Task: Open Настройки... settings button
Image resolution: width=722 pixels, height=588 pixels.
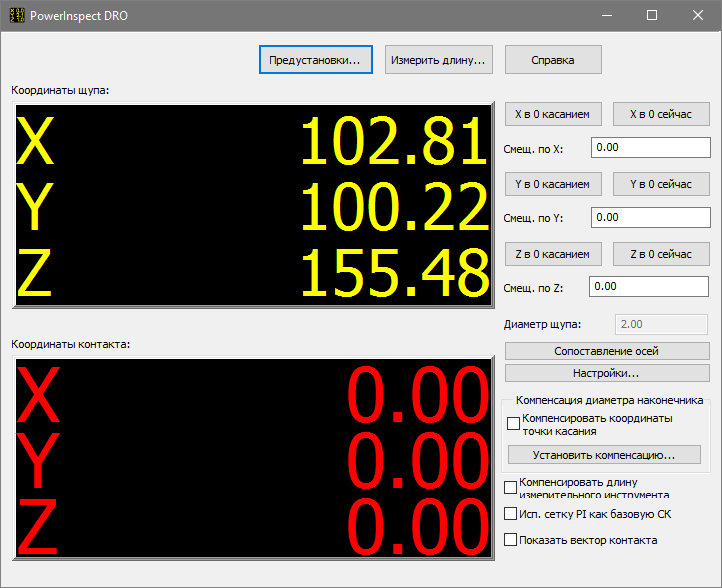Action: pyautogui.click(x=607, y=373)
